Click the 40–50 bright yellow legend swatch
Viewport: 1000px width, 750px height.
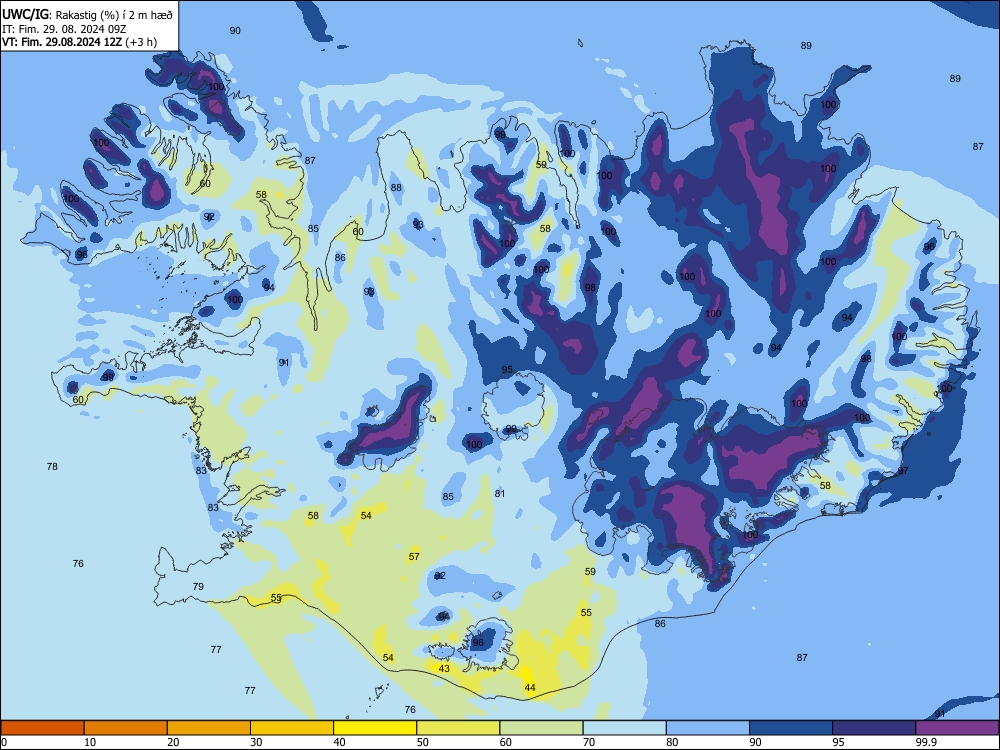tap(375, 728)
